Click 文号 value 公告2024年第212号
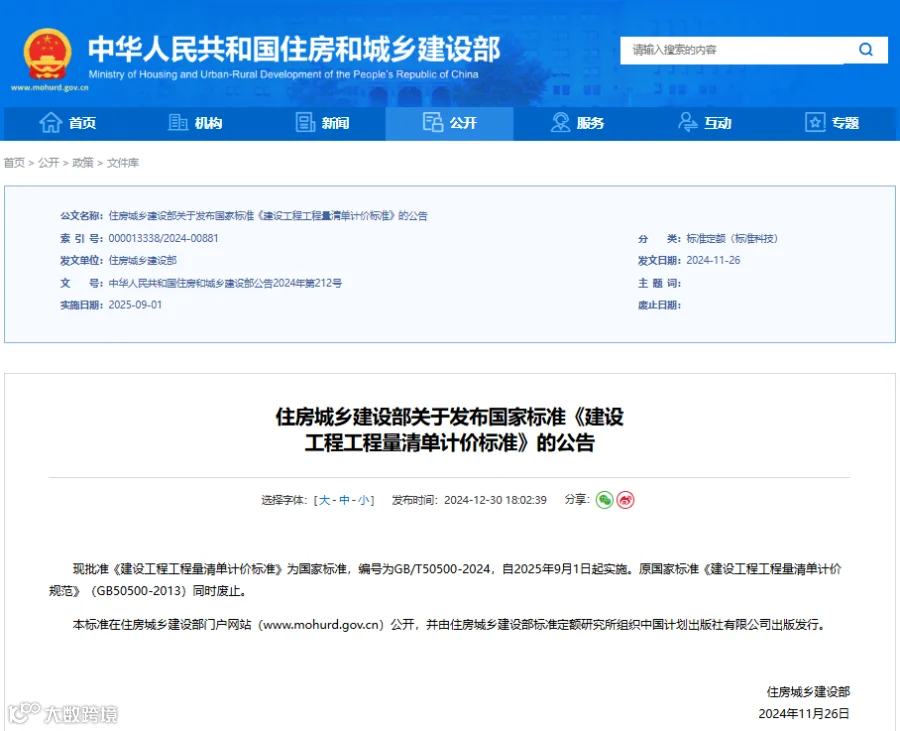 [225, 283]
